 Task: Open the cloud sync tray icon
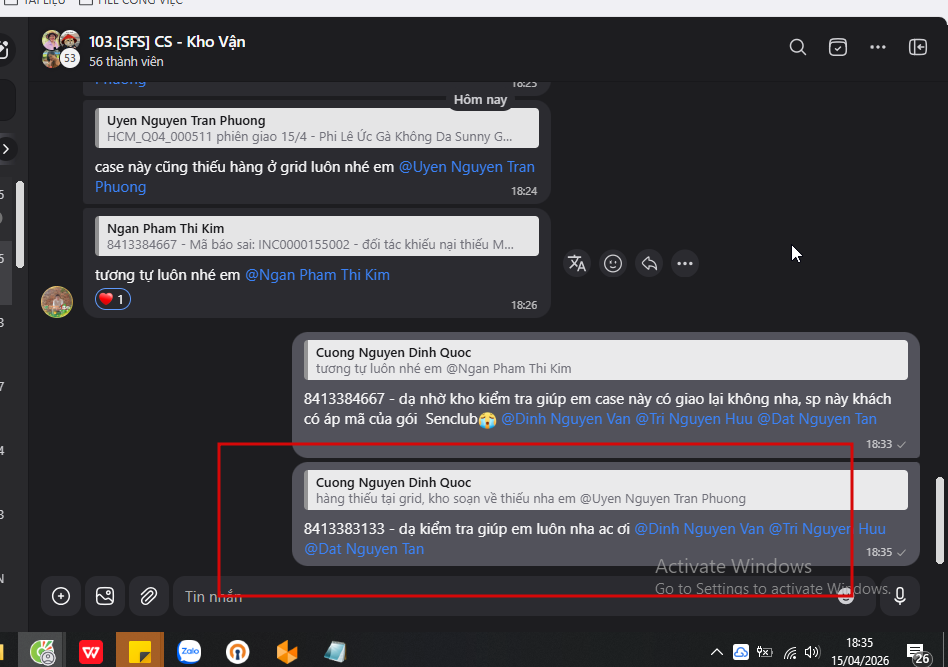tap(741, 652)
